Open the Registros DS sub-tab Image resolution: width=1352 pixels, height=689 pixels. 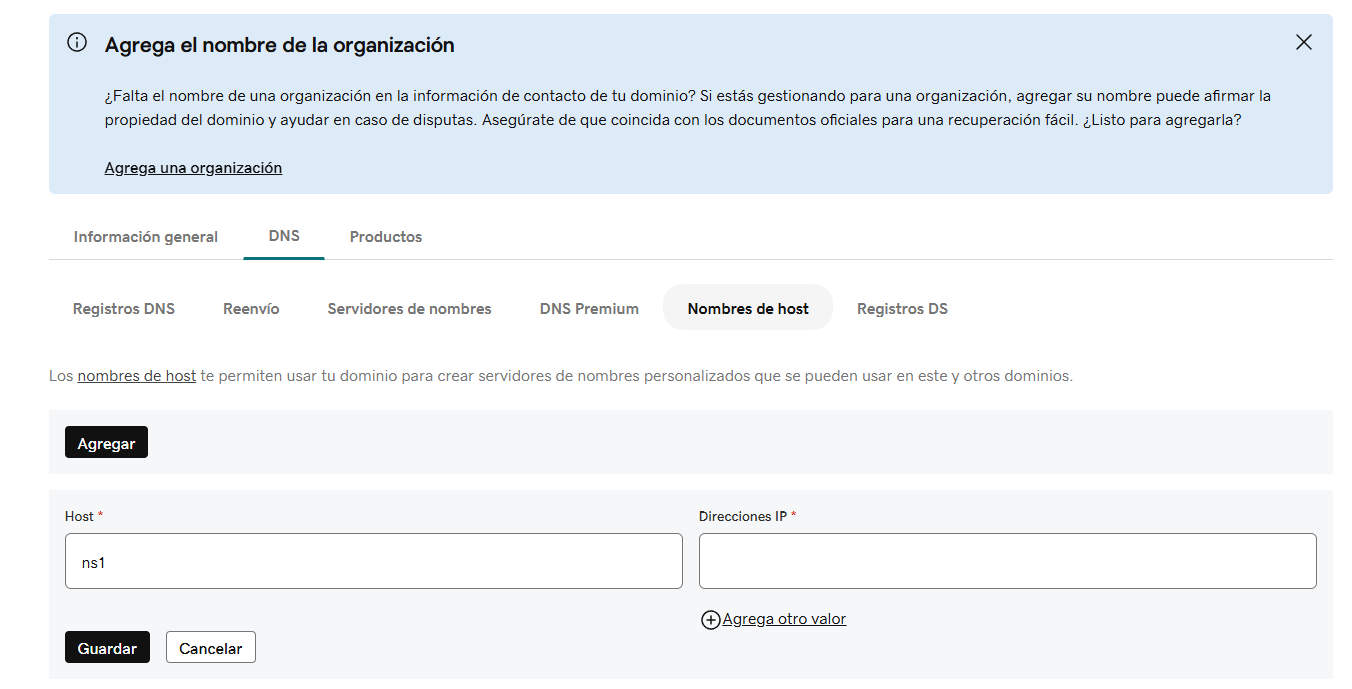click(x=902, y=309)
